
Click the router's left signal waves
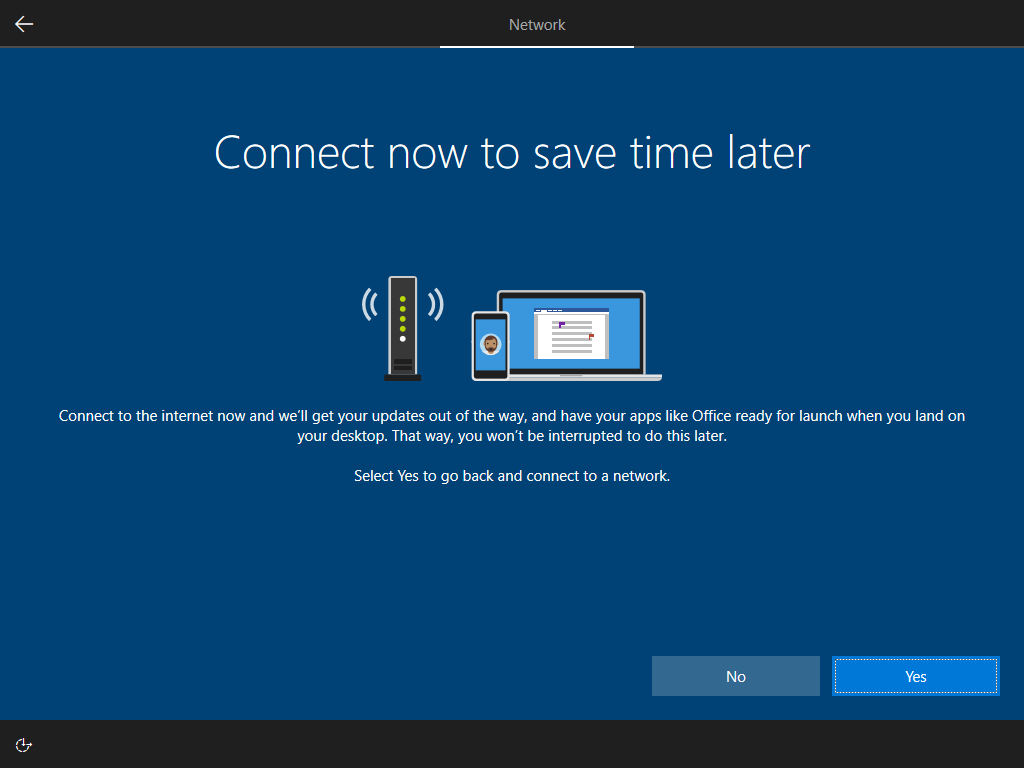(370, 305)
